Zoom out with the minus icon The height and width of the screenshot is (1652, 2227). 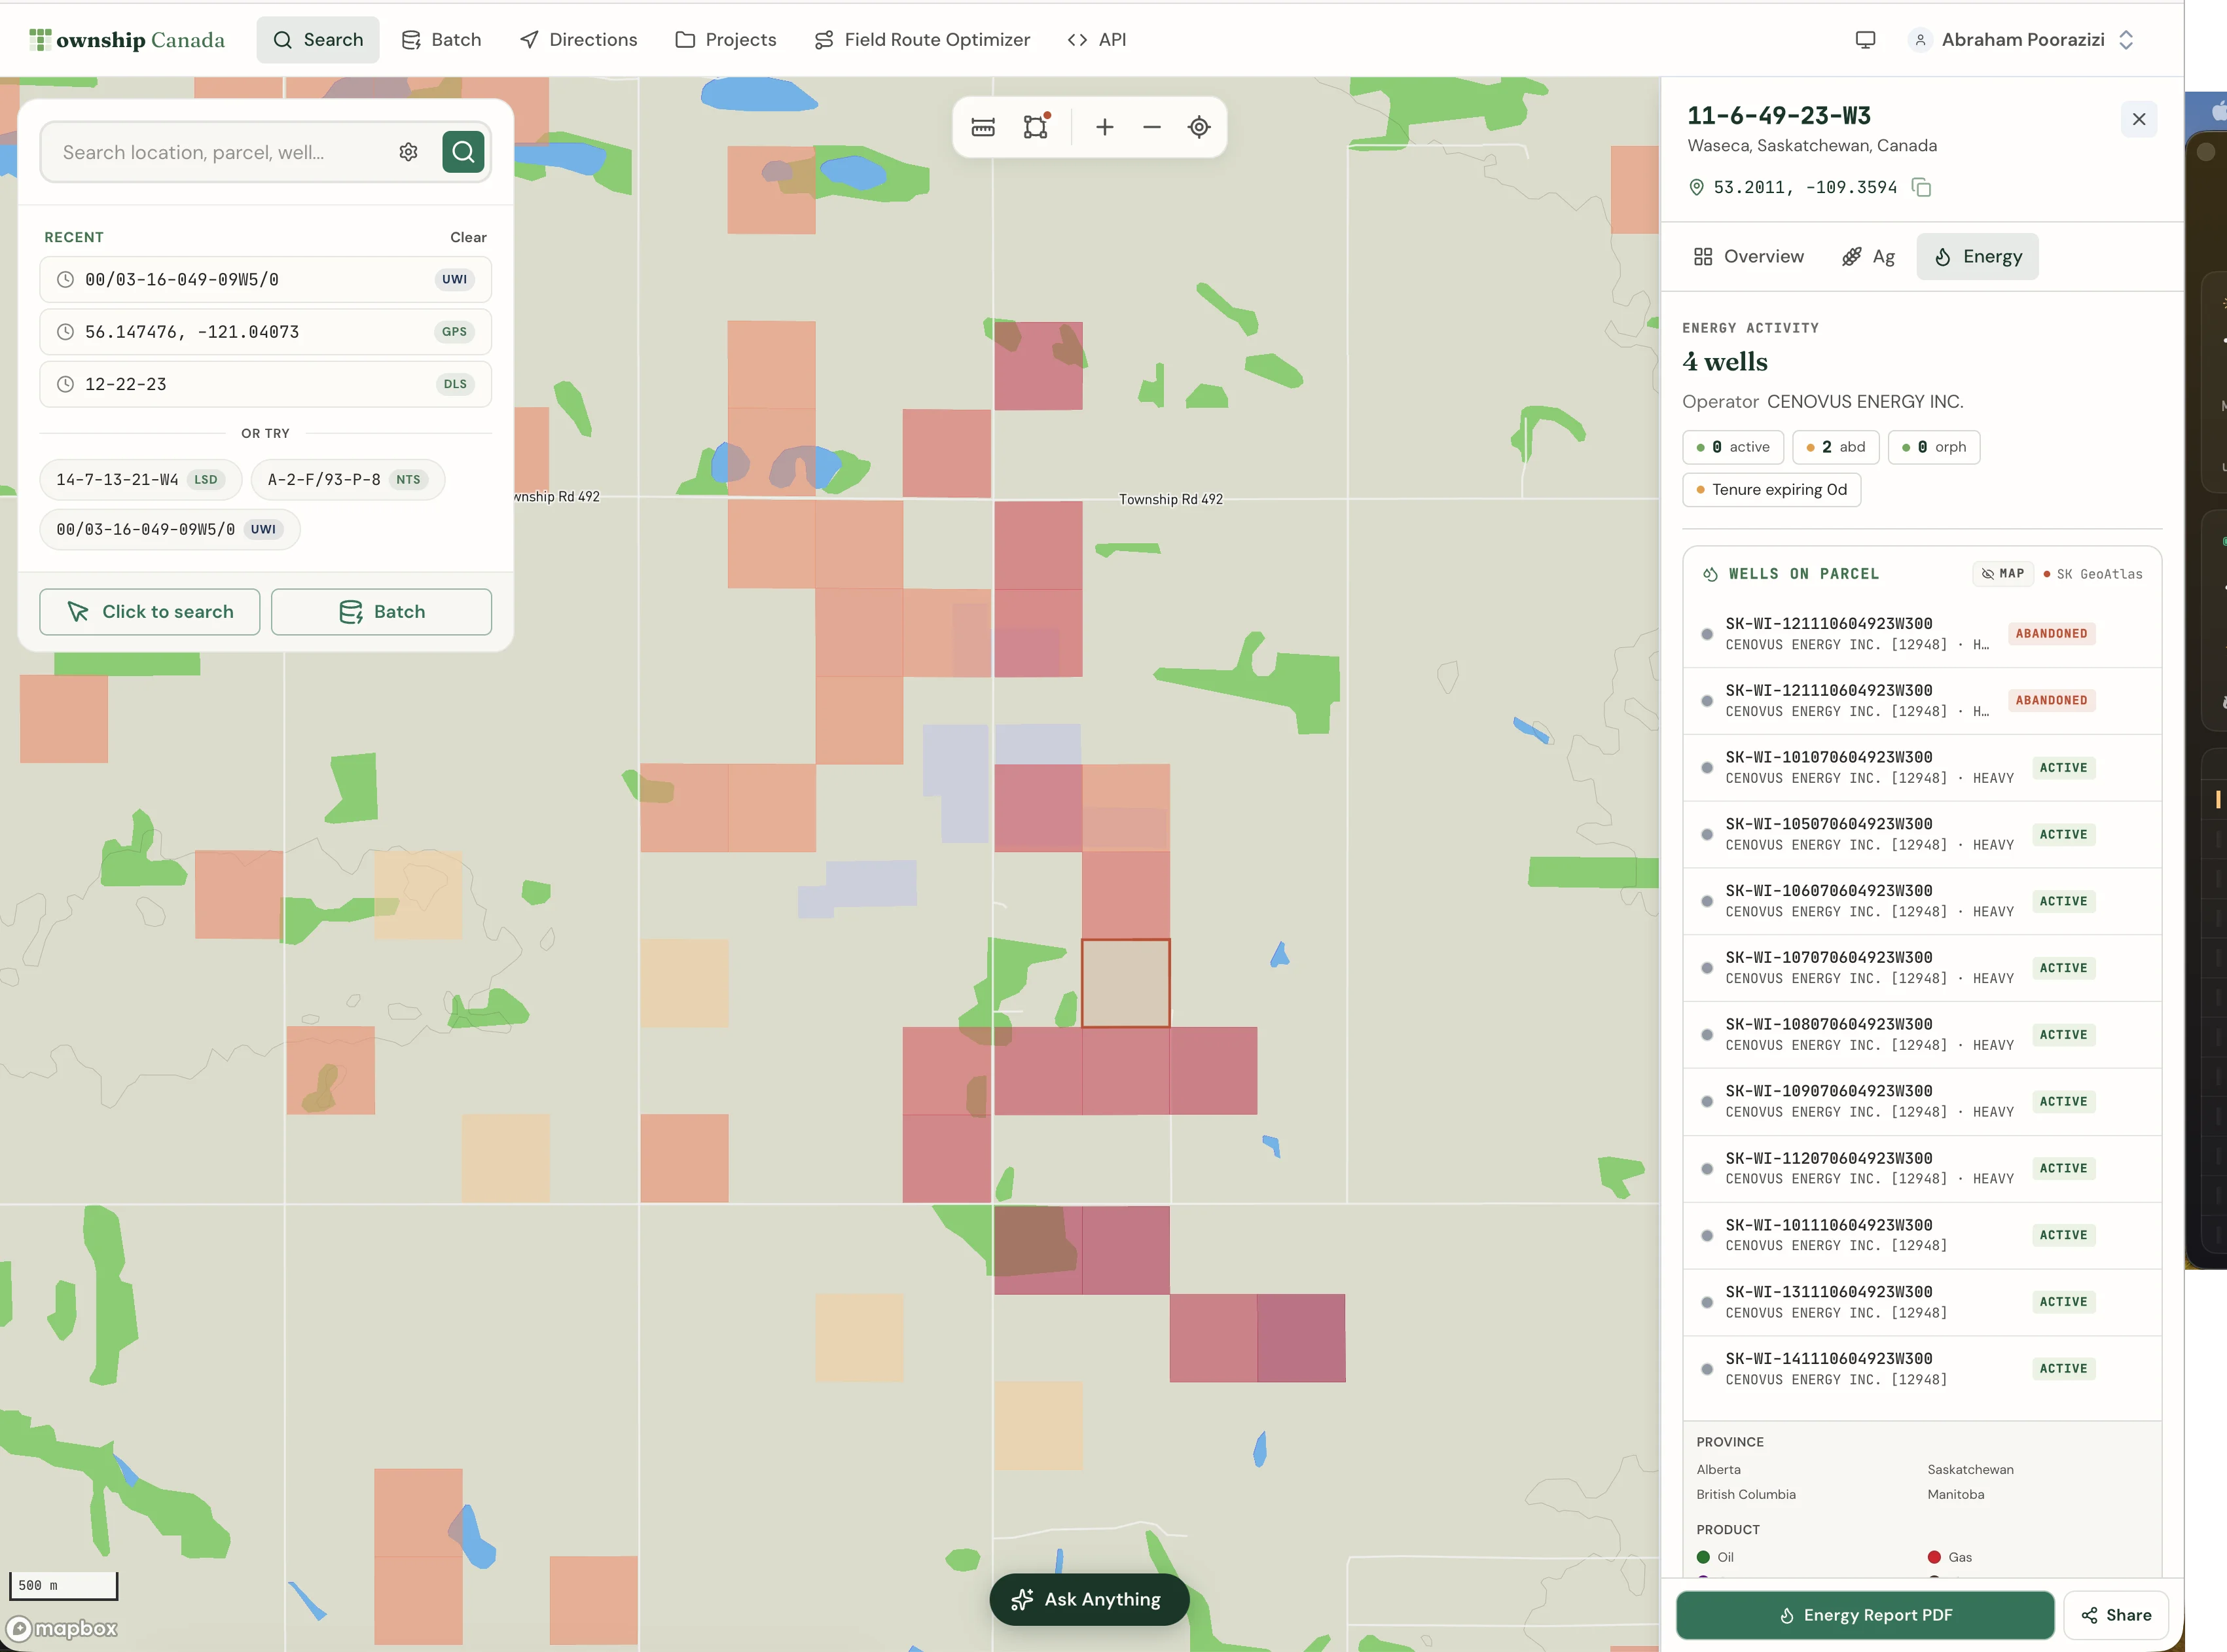1152,127
